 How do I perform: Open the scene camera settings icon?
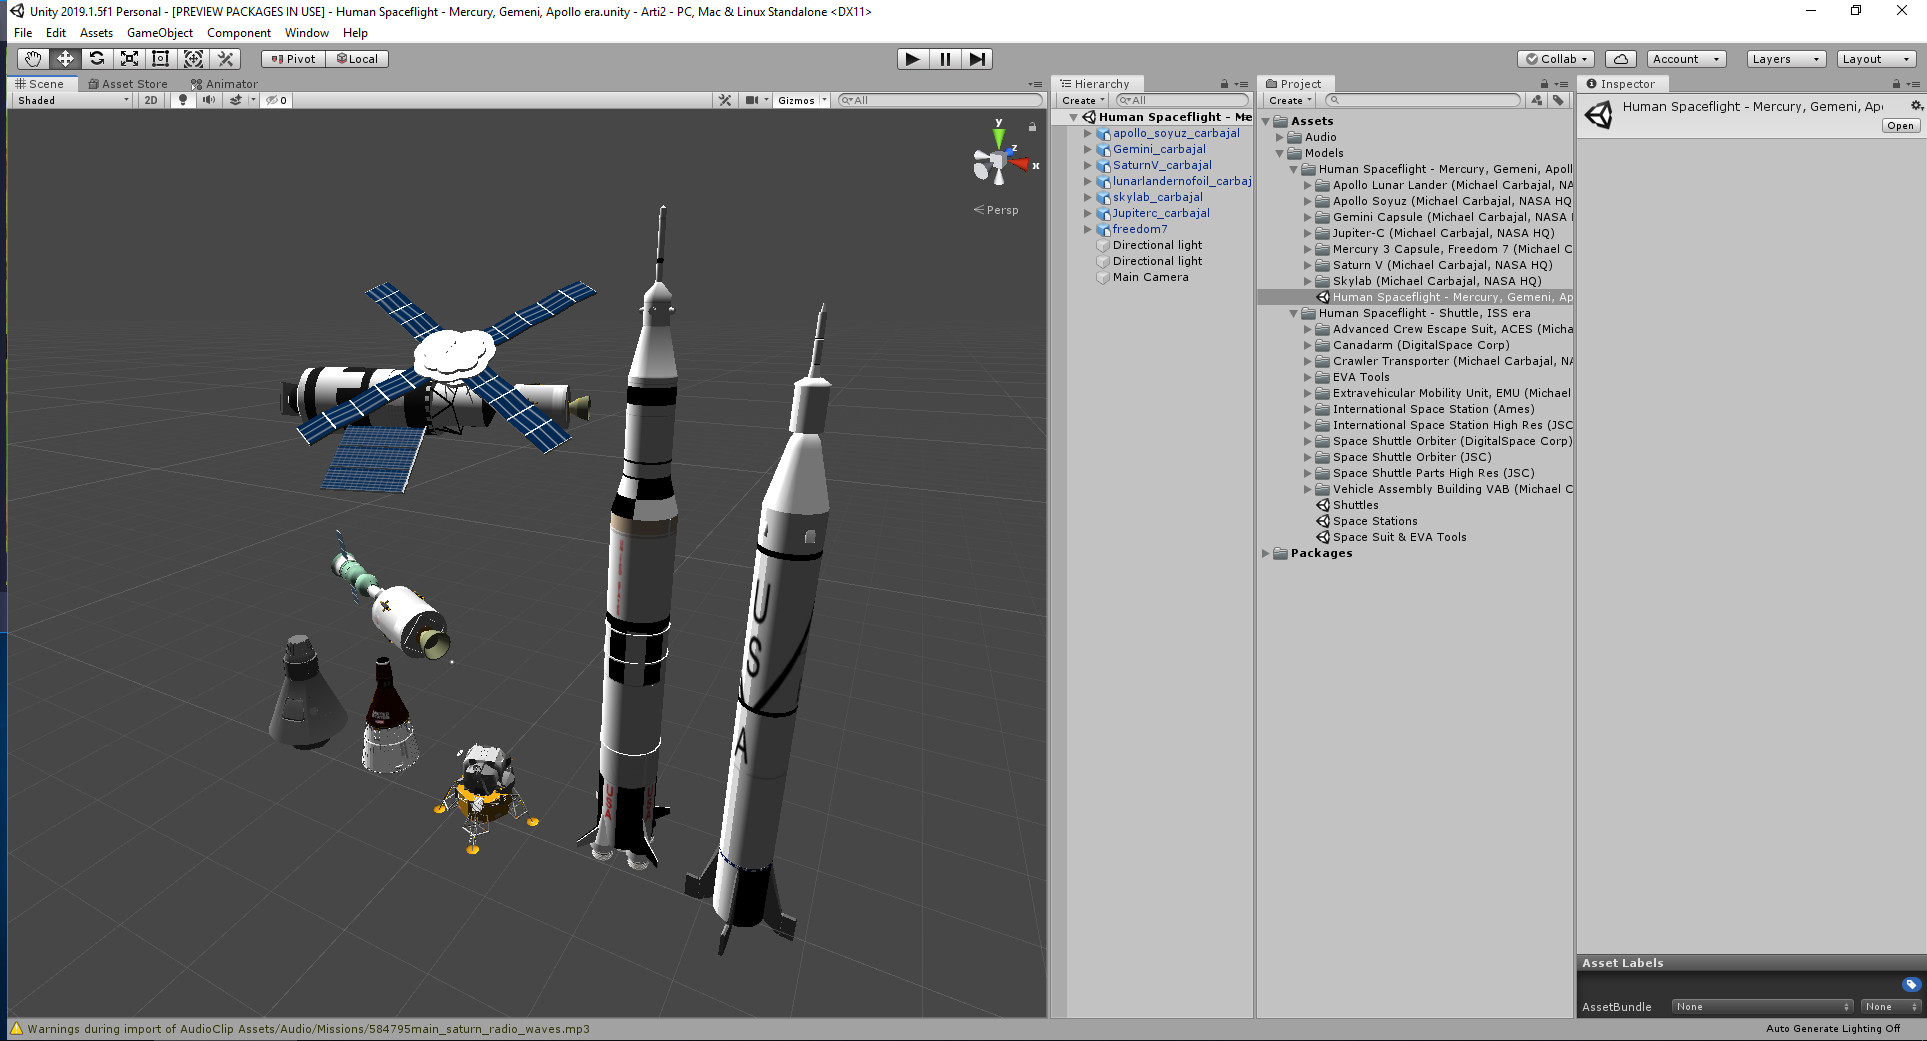click(x=751, y=100)
